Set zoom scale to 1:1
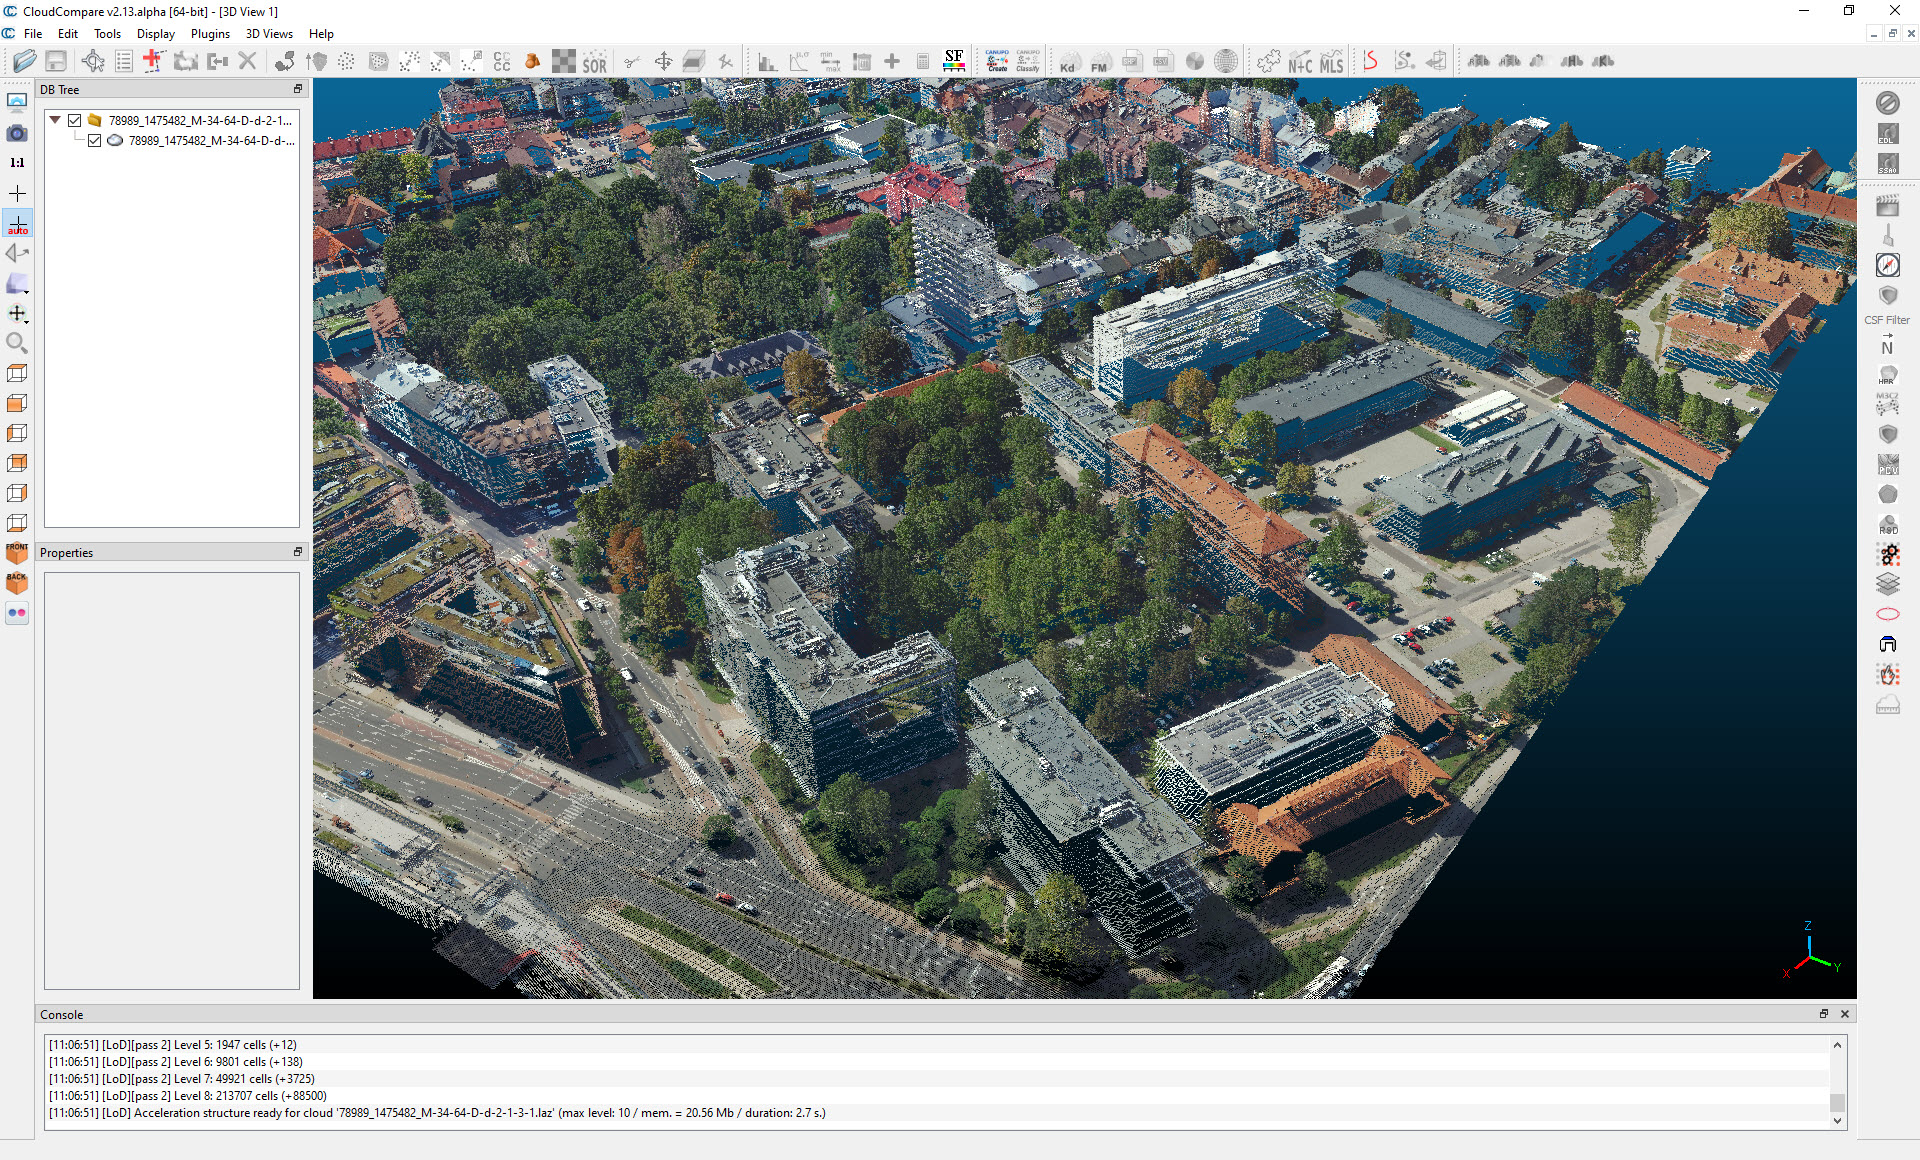1920x1160 pixels. [x=17, y=163]
